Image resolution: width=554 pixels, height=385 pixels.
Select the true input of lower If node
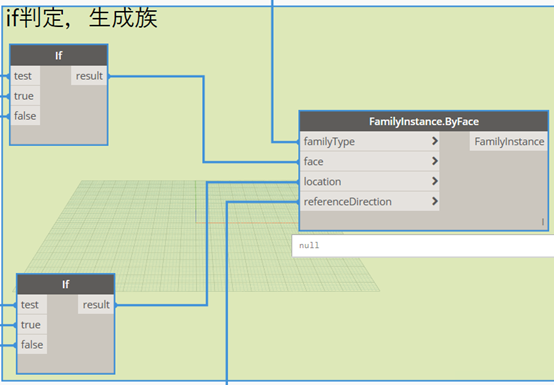point(32,325)
